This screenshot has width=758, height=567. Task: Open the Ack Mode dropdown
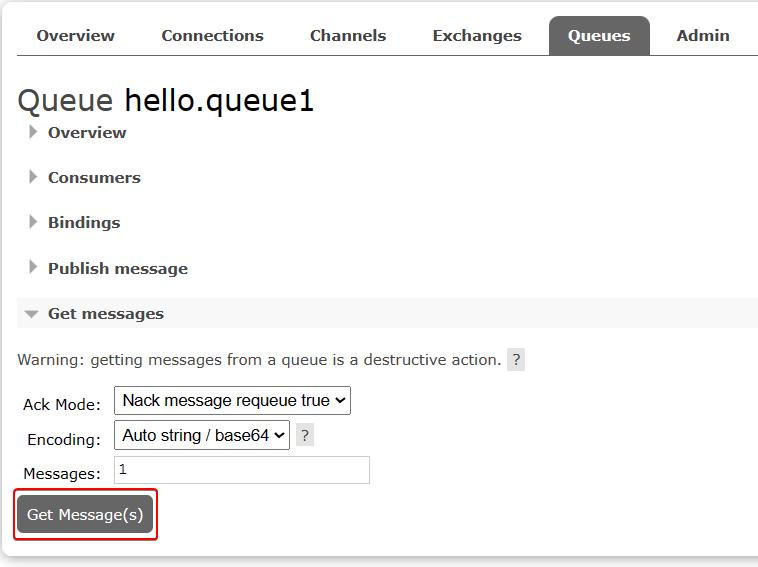coord(232,401)
